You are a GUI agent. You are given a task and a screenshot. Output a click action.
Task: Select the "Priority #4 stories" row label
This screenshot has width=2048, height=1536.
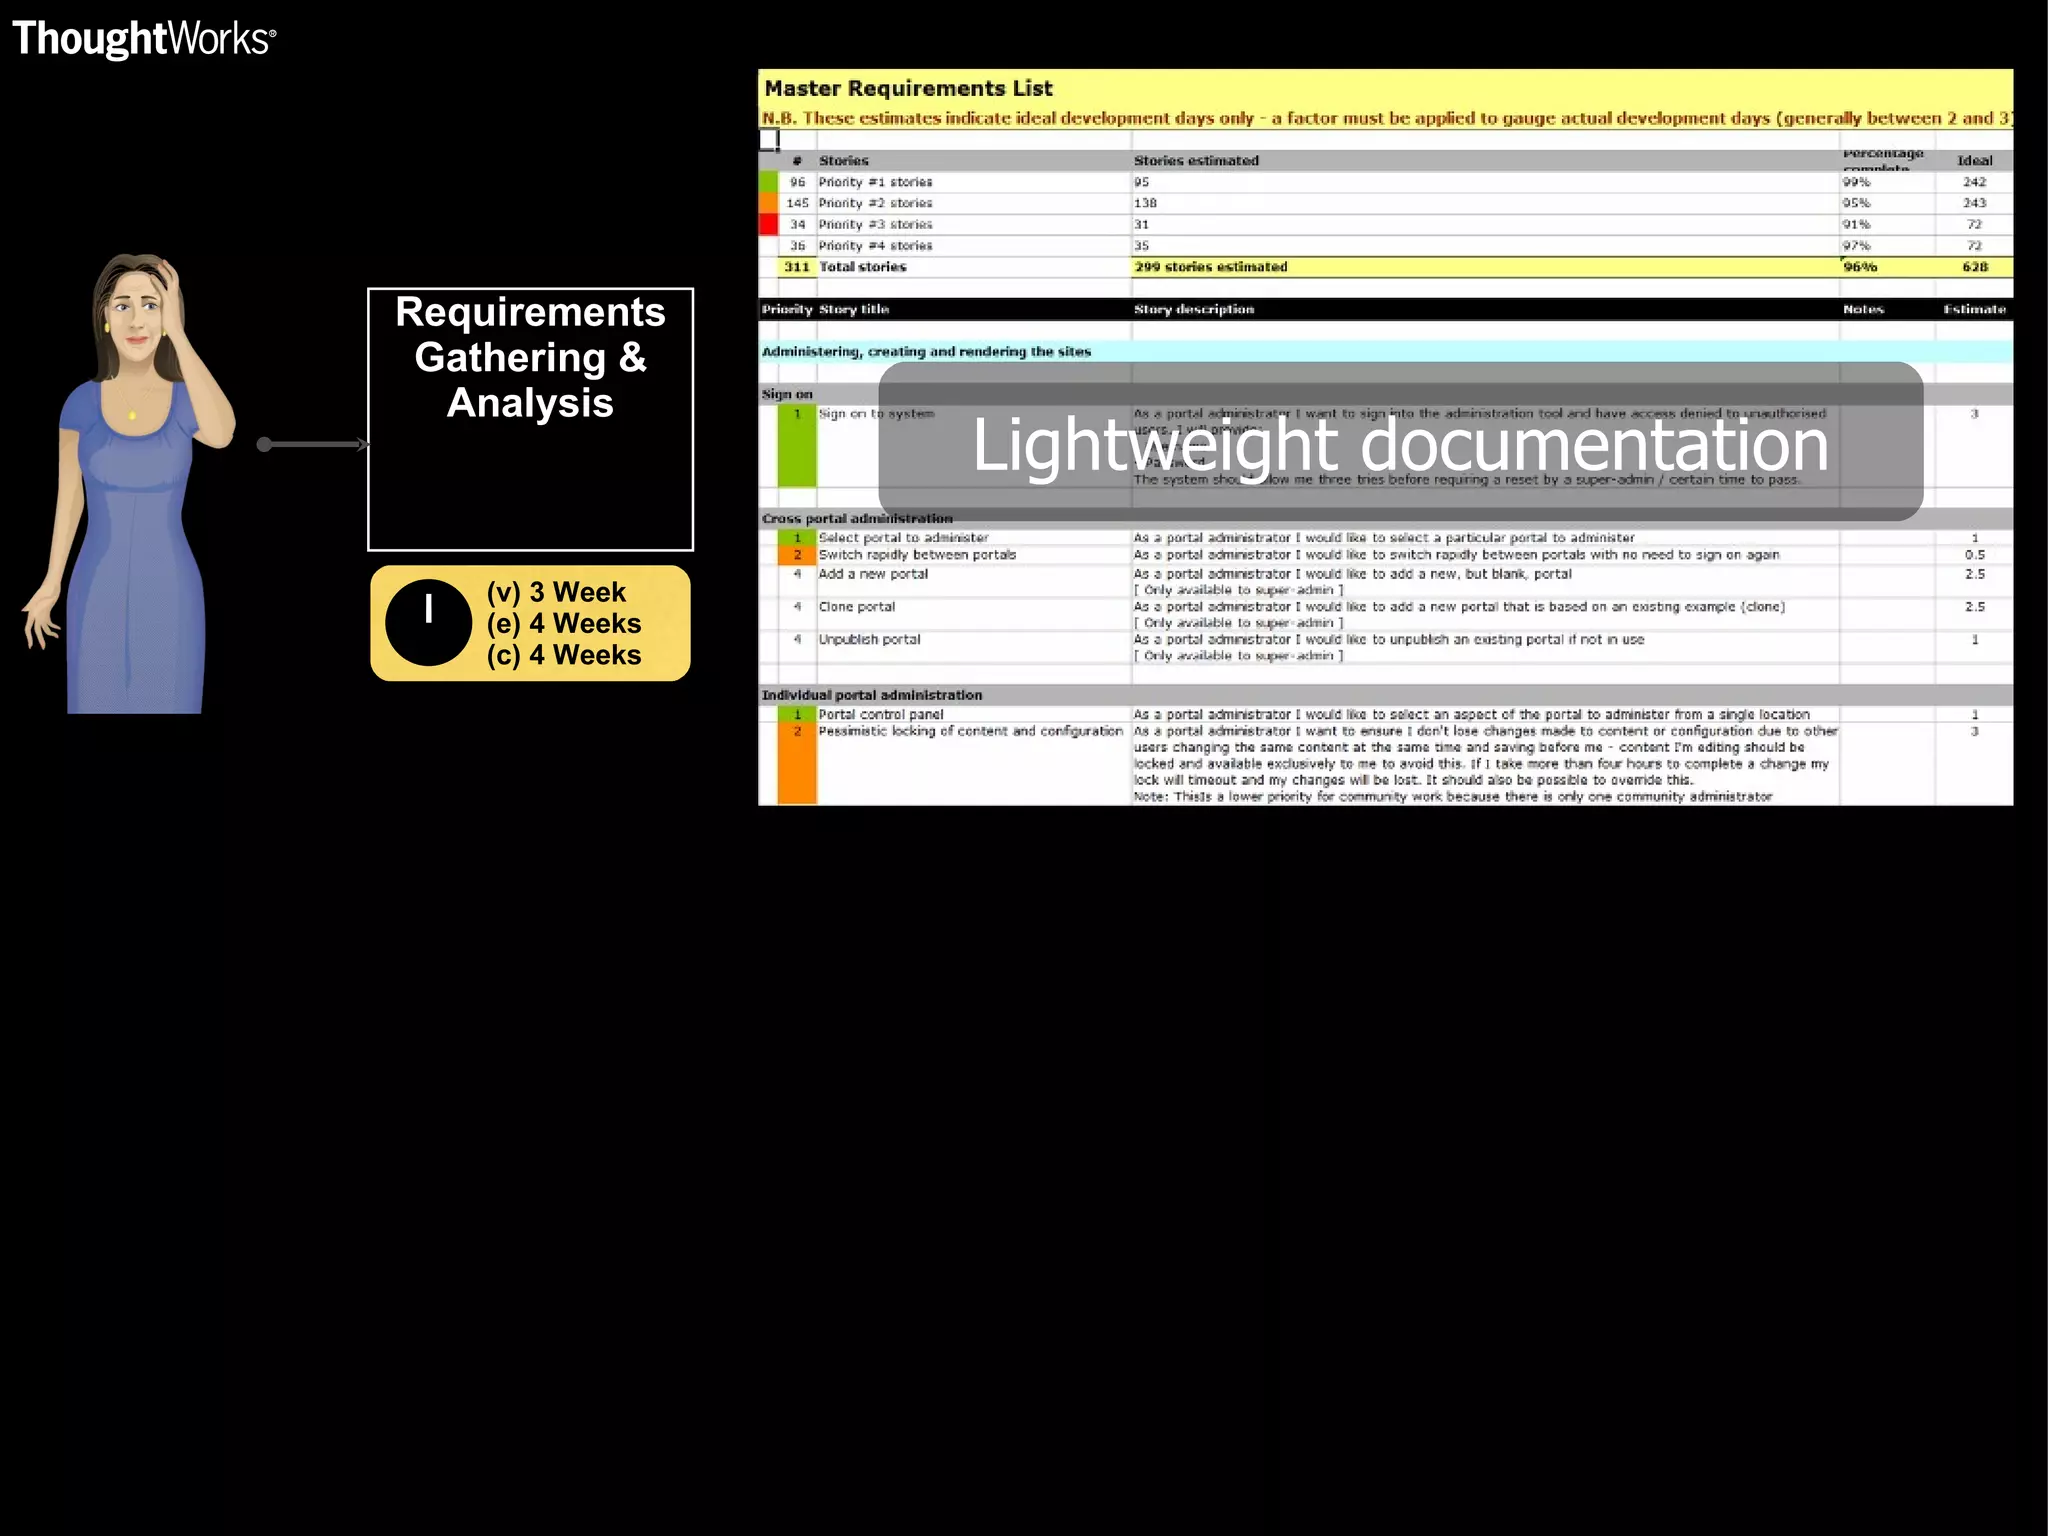875,246
